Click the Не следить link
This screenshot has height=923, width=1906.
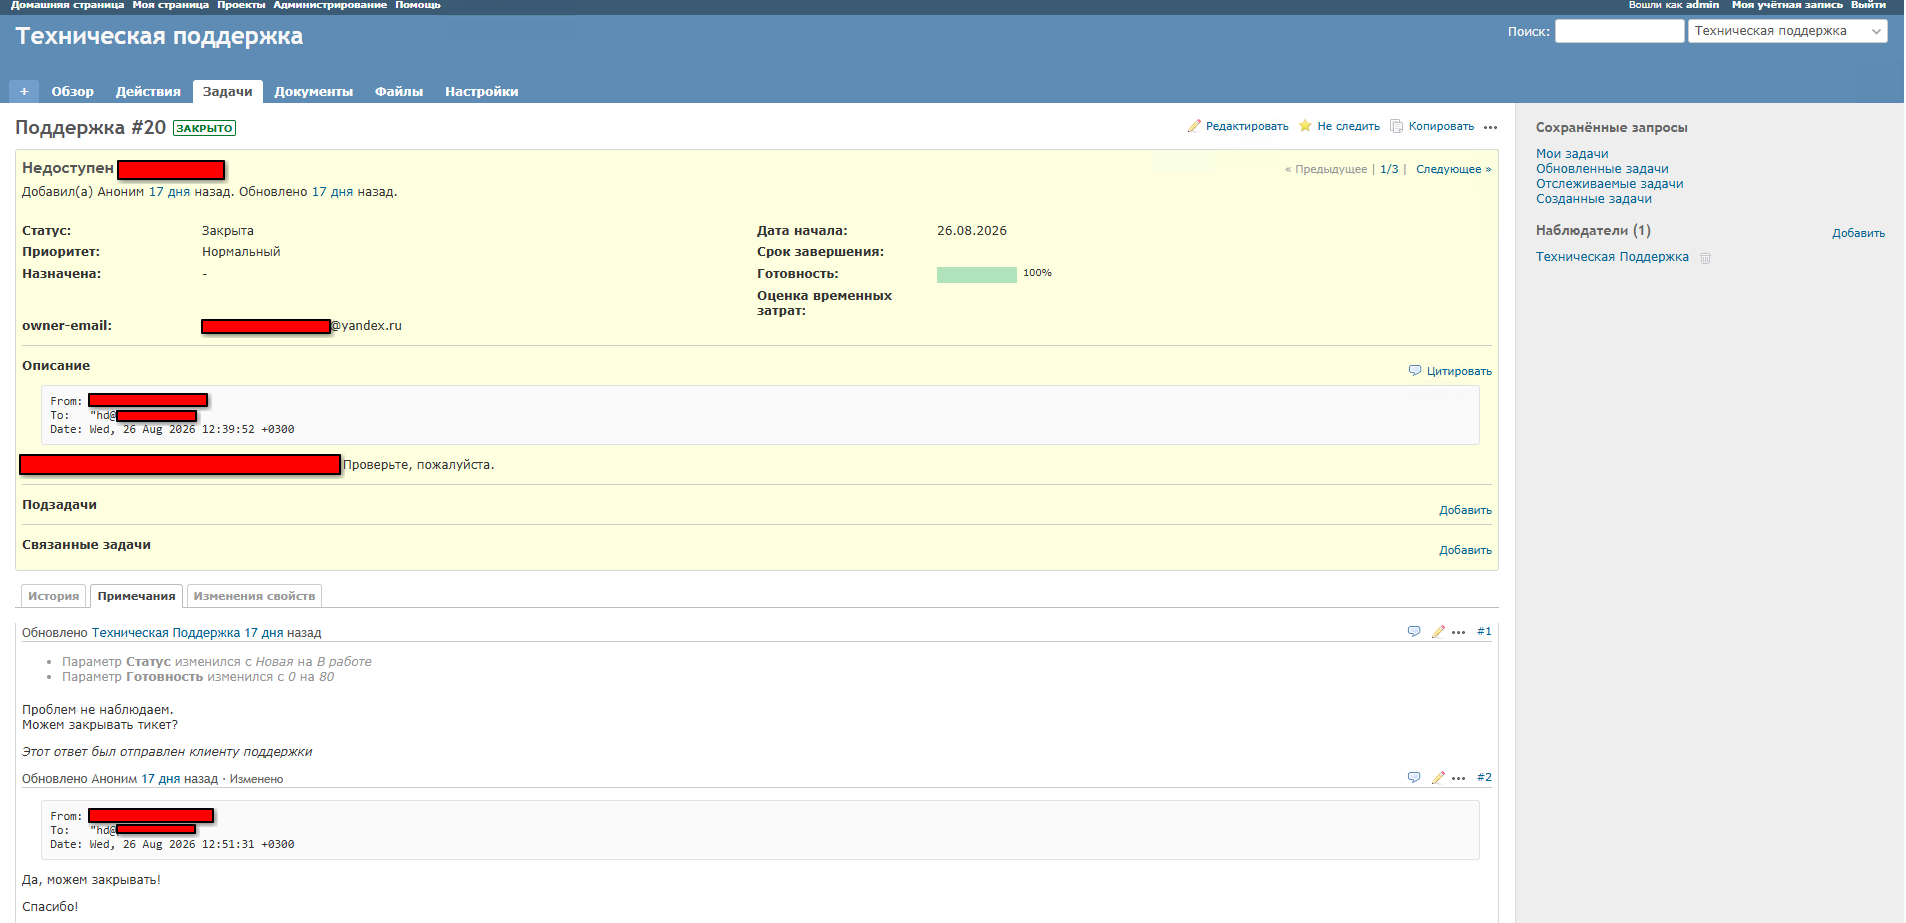[x=1348, y=126]
